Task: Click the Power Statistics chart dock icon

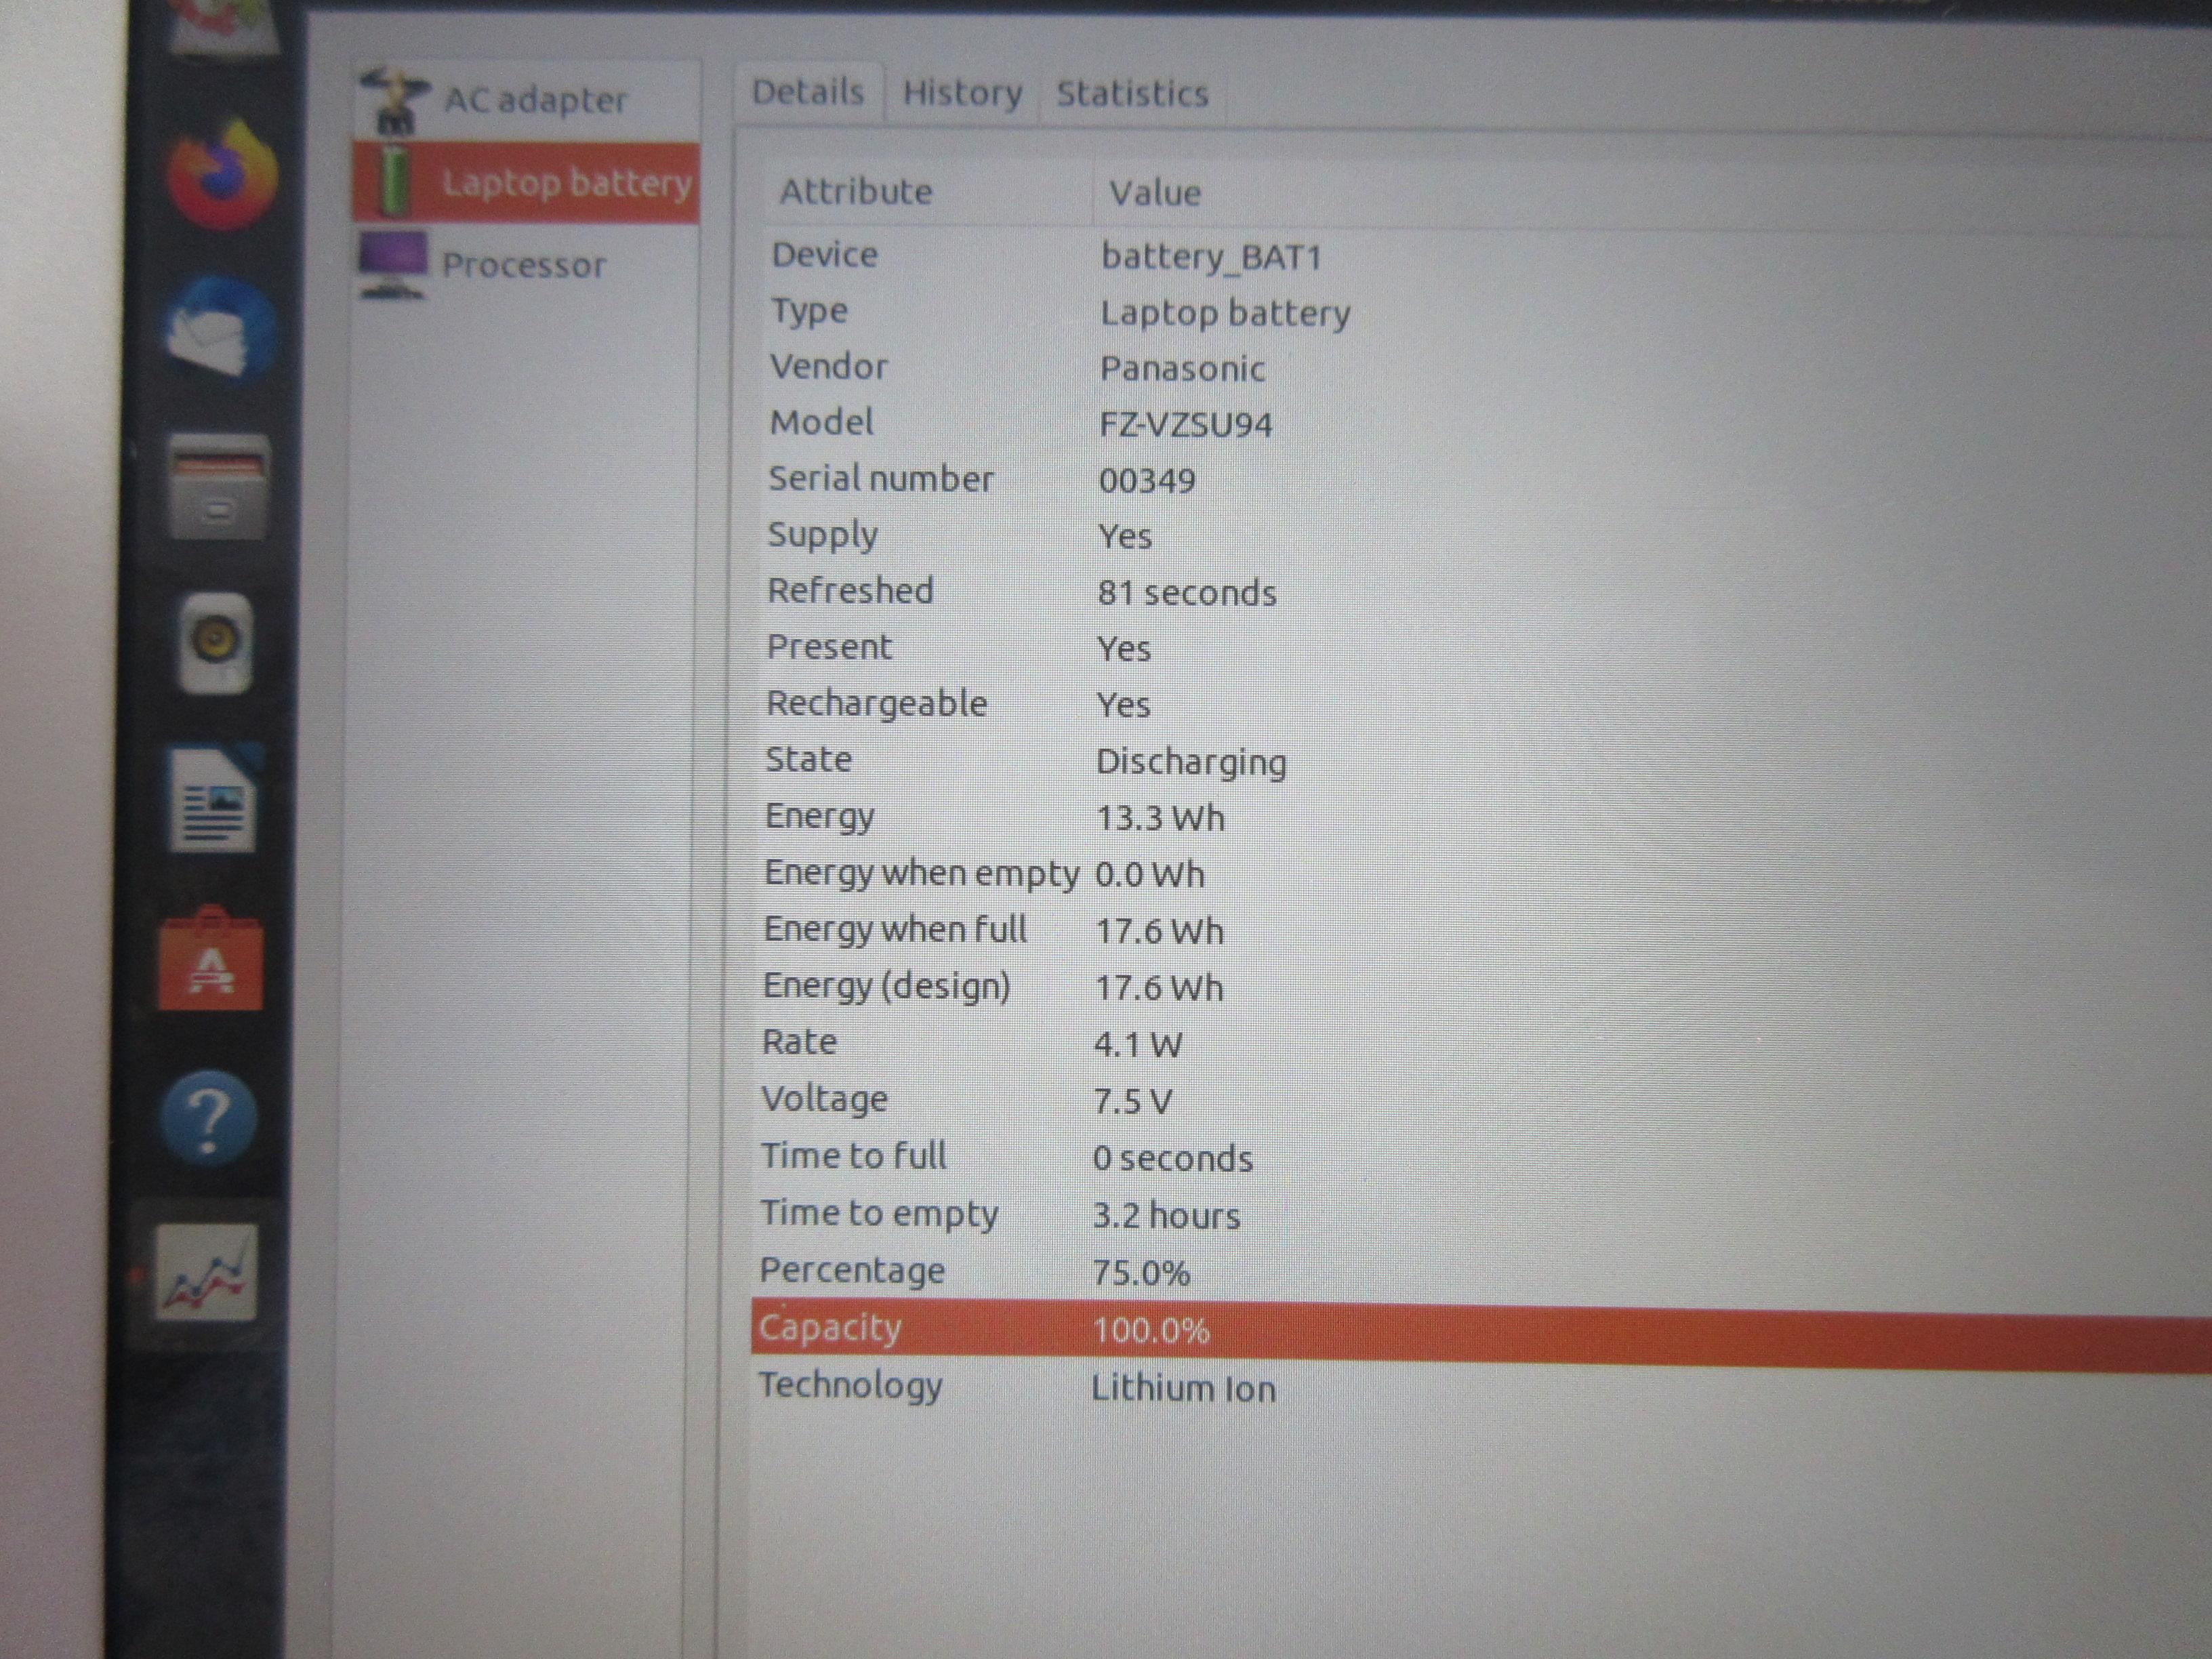Action: point(207,1272)
